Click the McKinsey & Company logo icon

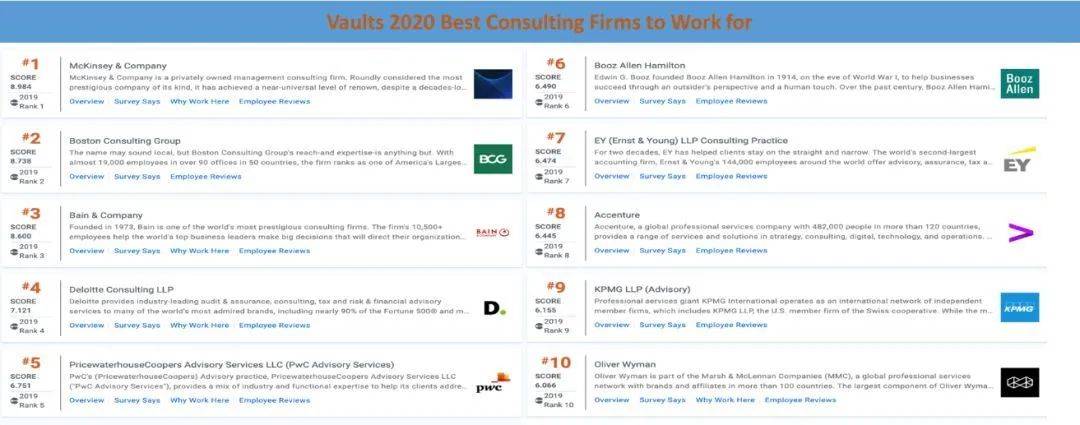tap(492, 84)
